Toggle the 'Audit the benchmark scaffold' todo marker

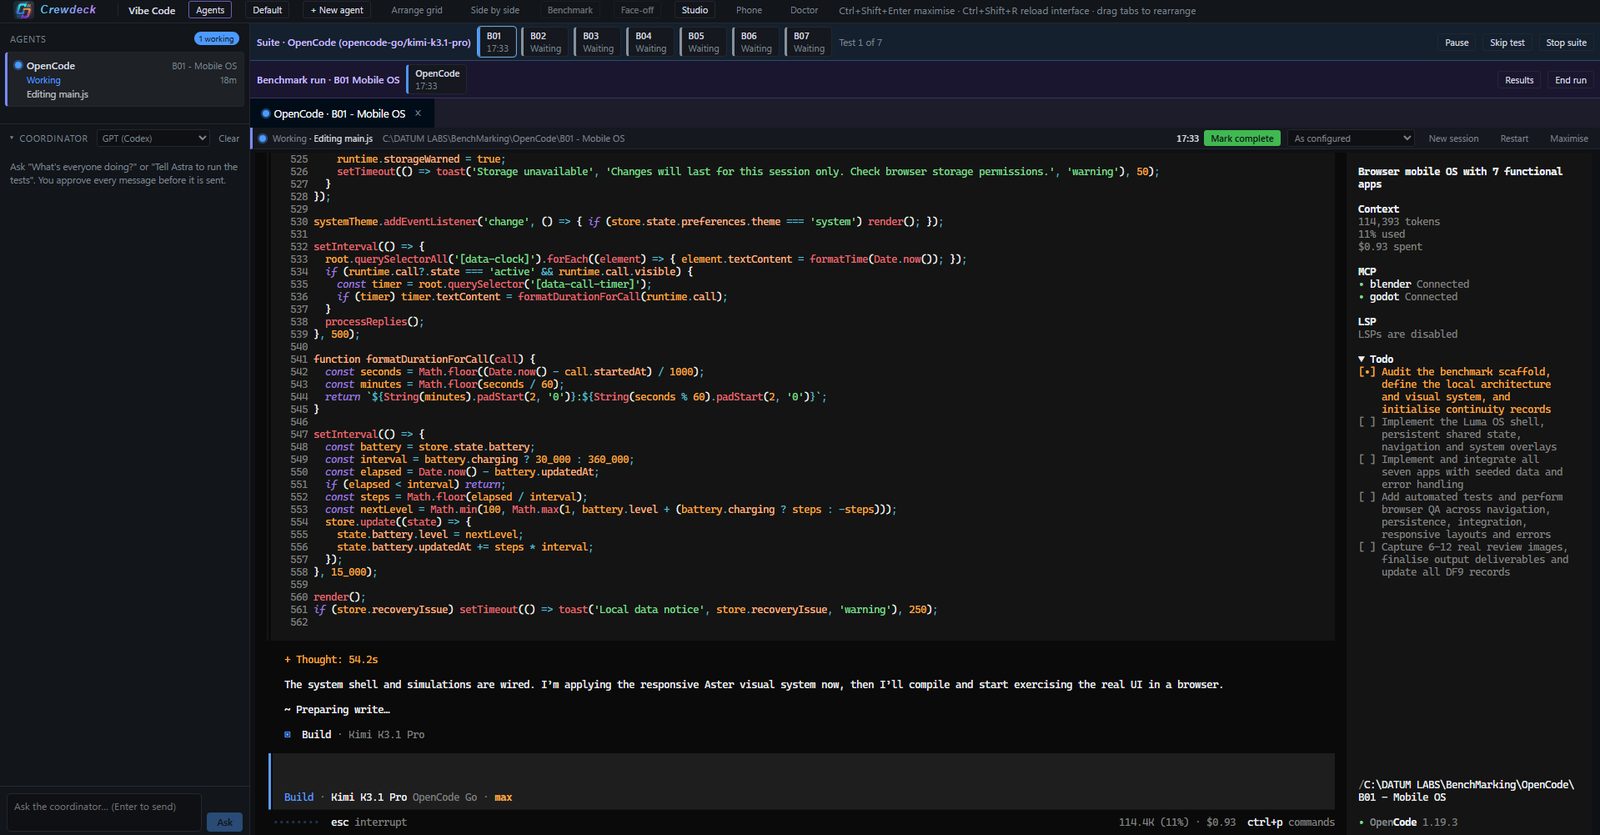[x=1366, y=372]
